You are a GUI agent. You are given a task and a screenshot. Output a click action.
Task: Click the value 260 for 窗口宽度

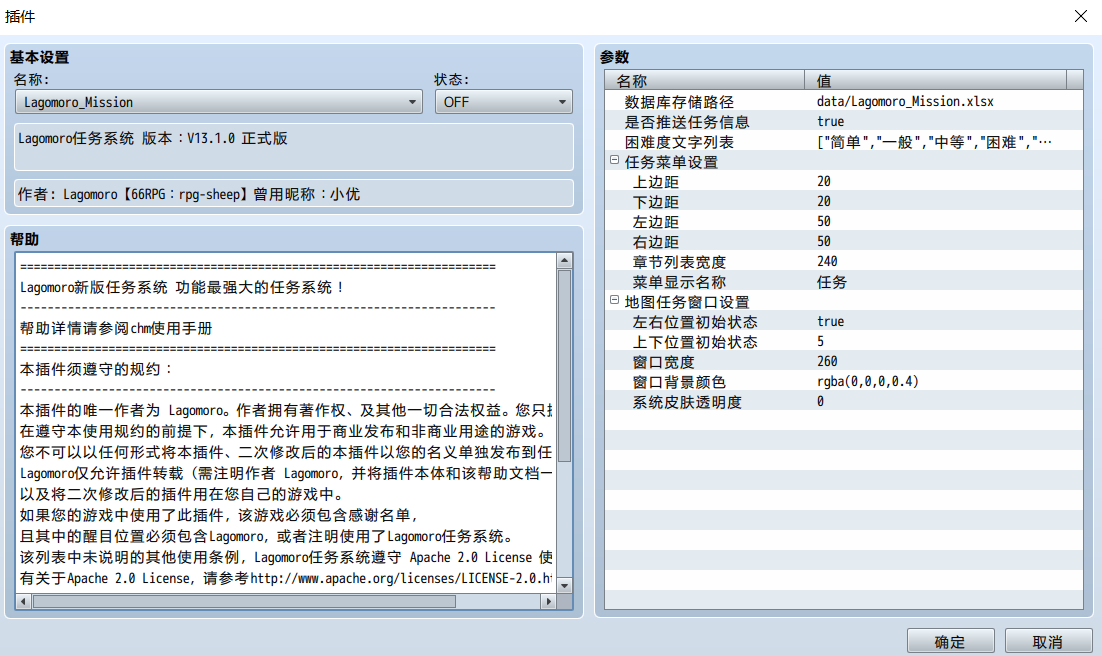pyautogui.click(x=827, y=361)
